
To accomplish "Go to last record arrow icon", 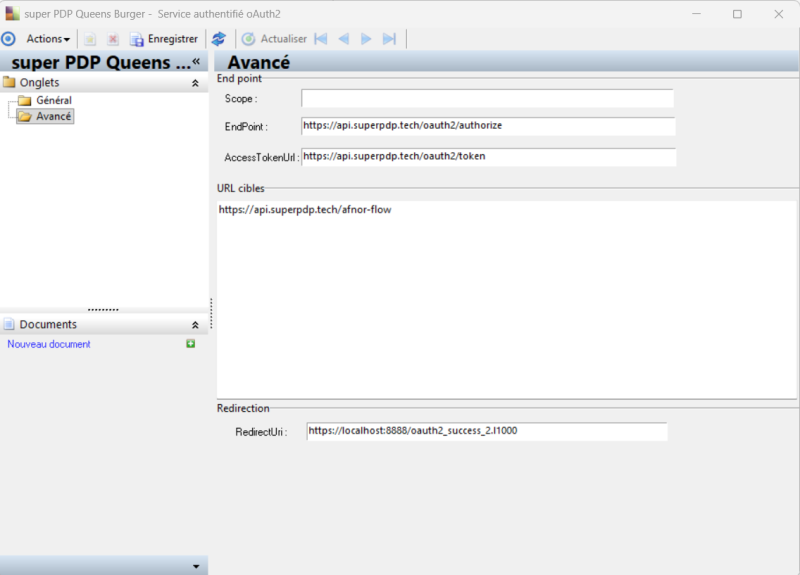I will 389,39.
